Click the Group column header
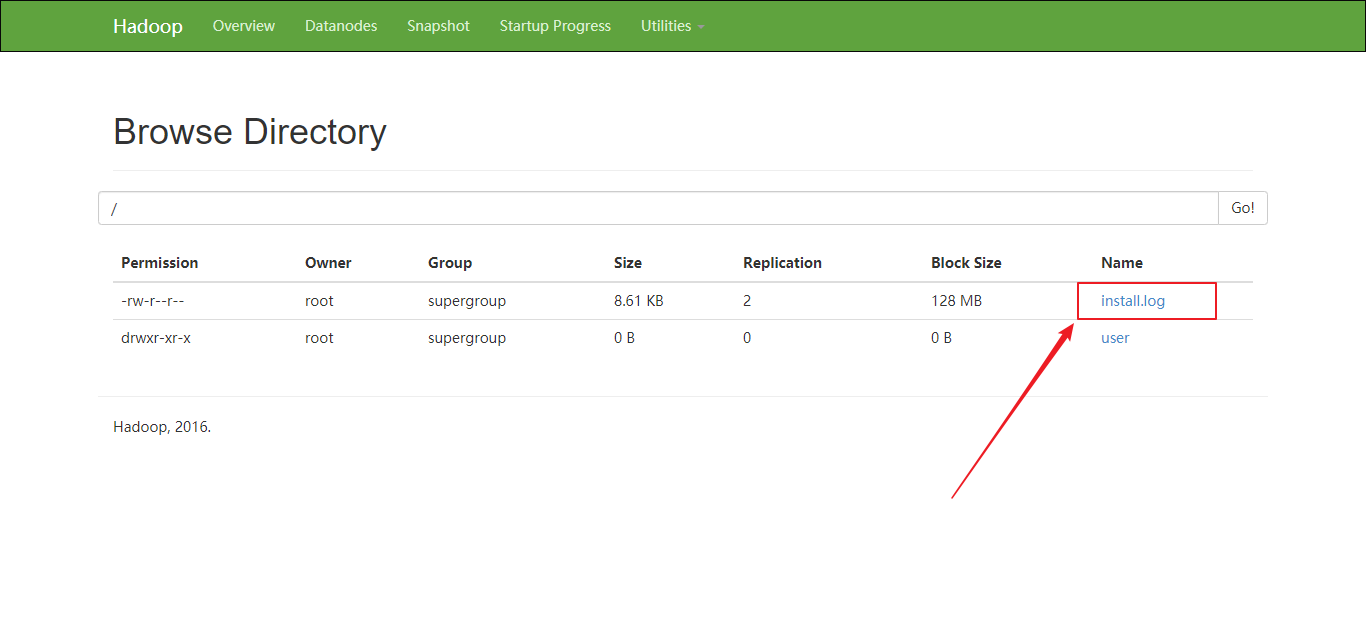The width and height of the screenshot is (1366, 625). pos(450,263)
